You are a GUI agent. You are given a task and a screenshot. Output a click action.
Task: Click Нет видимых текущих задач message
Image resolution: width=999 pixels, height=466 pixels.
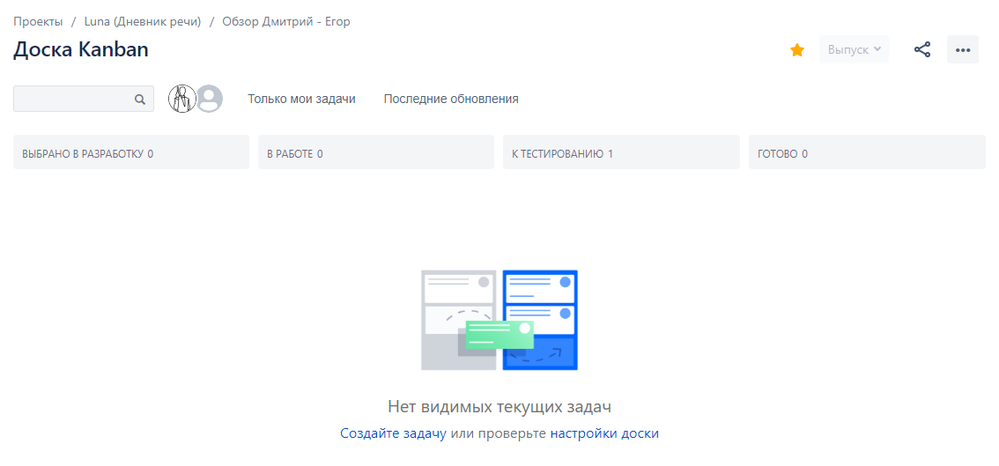click(500, 407)
